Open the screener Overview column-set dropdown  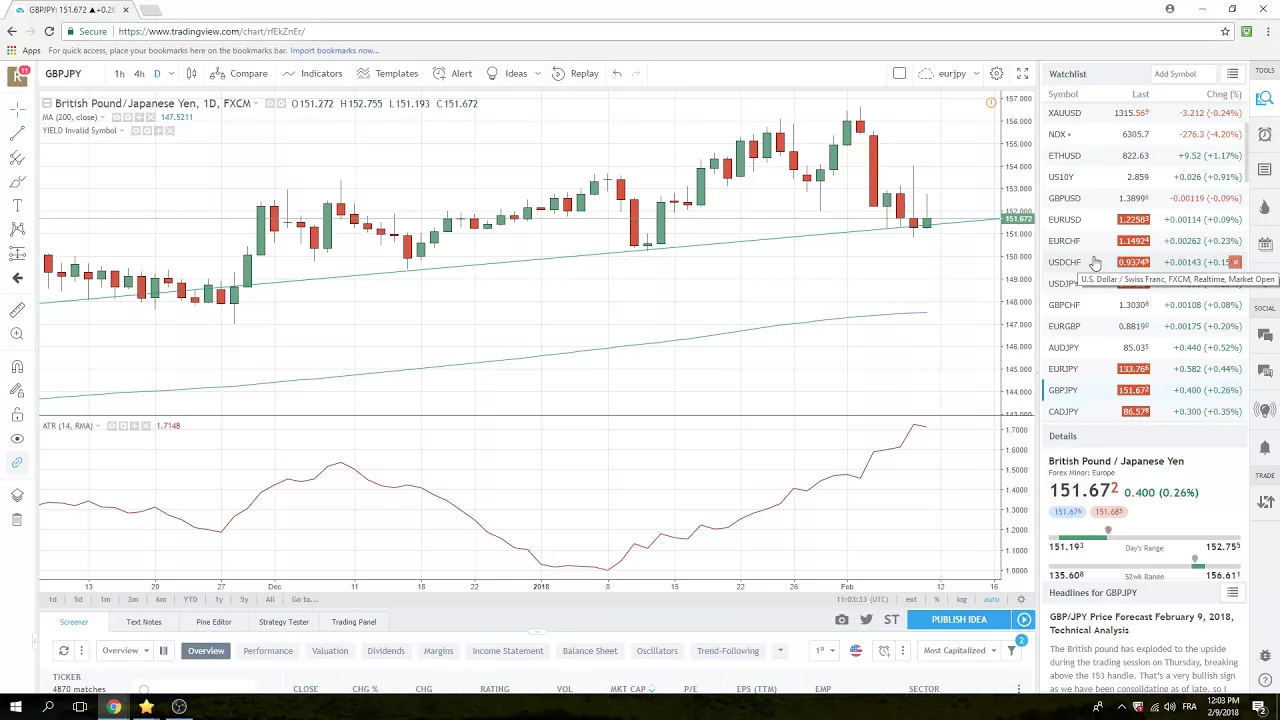pos(125,651)
